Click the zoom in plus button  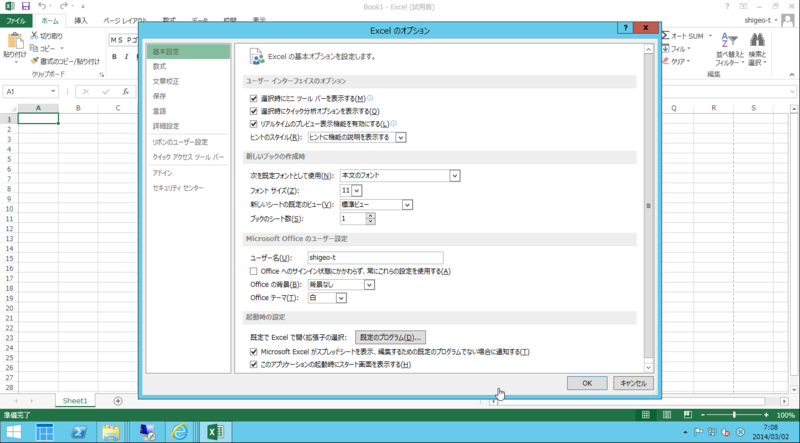[766, 415]
